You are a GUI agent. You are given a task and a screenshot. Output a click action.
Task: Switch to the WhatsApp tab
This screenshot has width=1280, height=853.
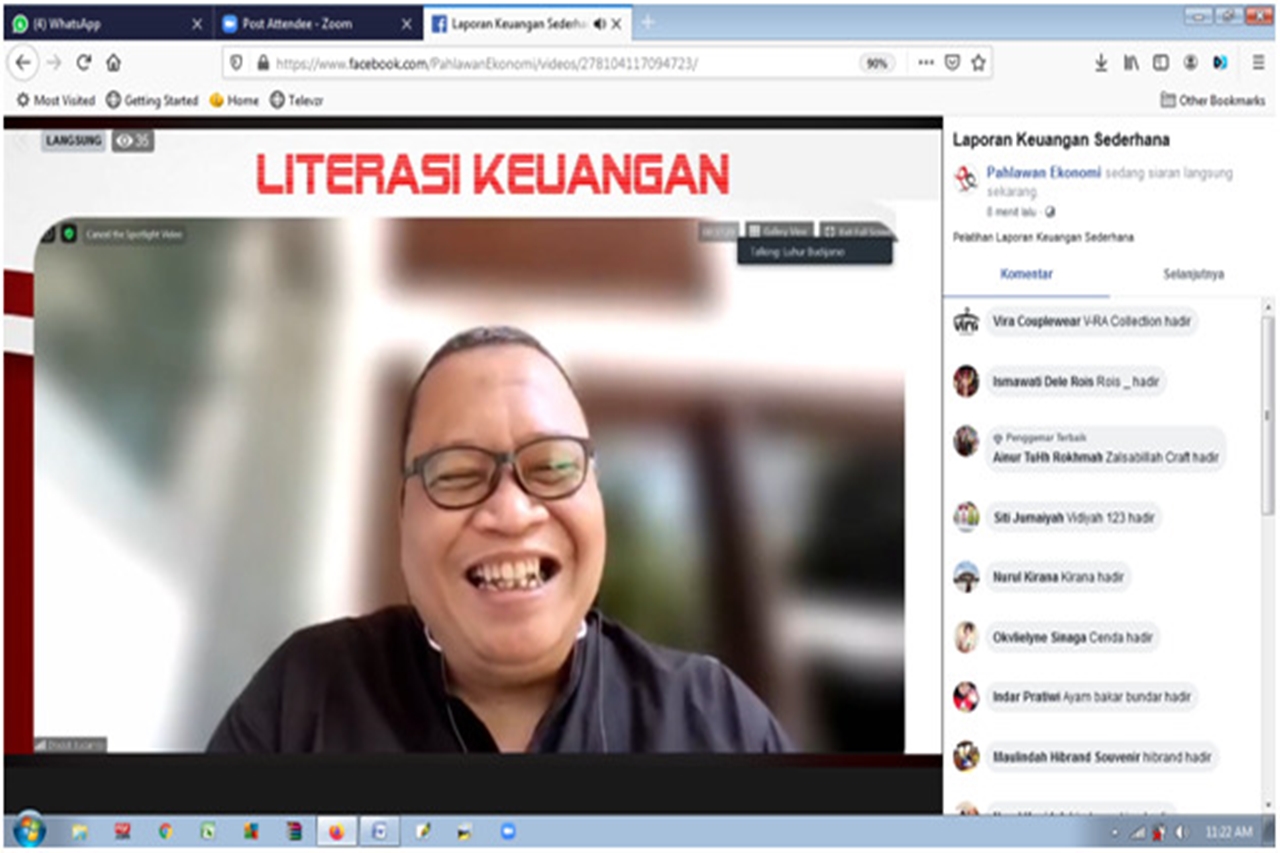point(106,23)
